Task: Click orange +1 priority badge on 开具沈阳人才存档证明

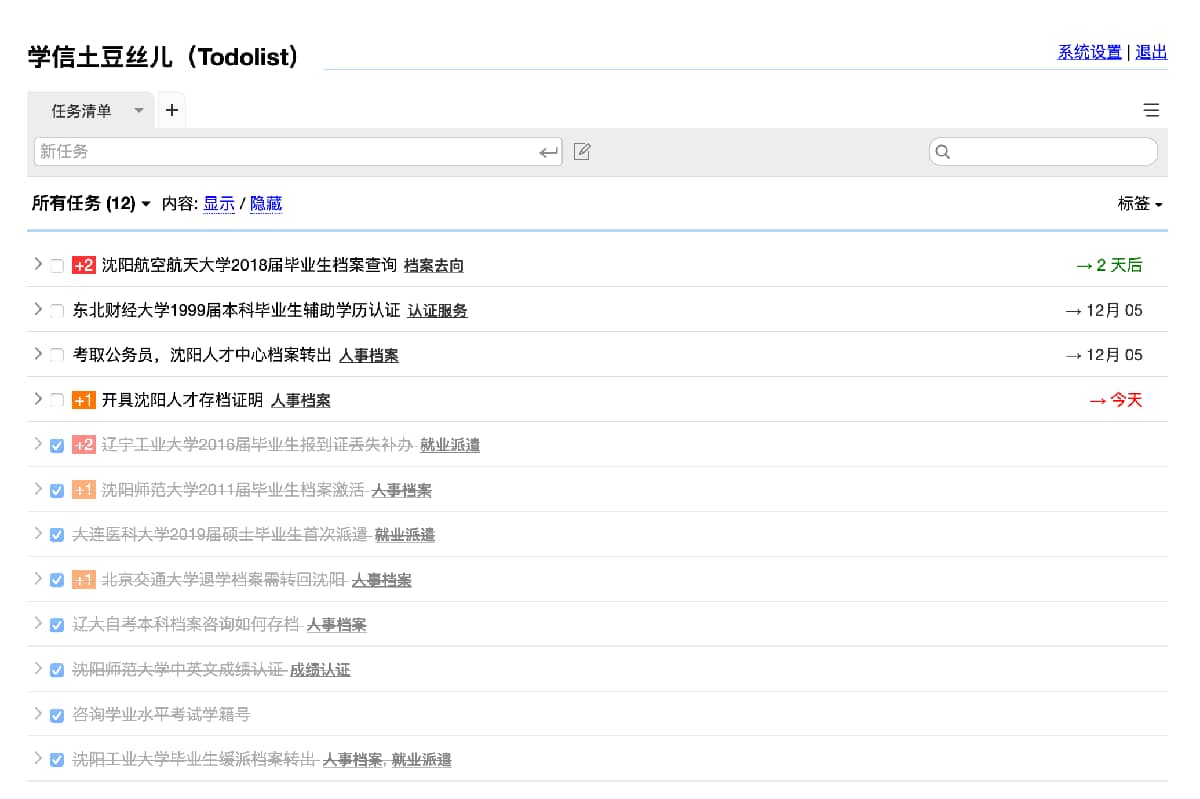Action: click(x=84, y=401)
